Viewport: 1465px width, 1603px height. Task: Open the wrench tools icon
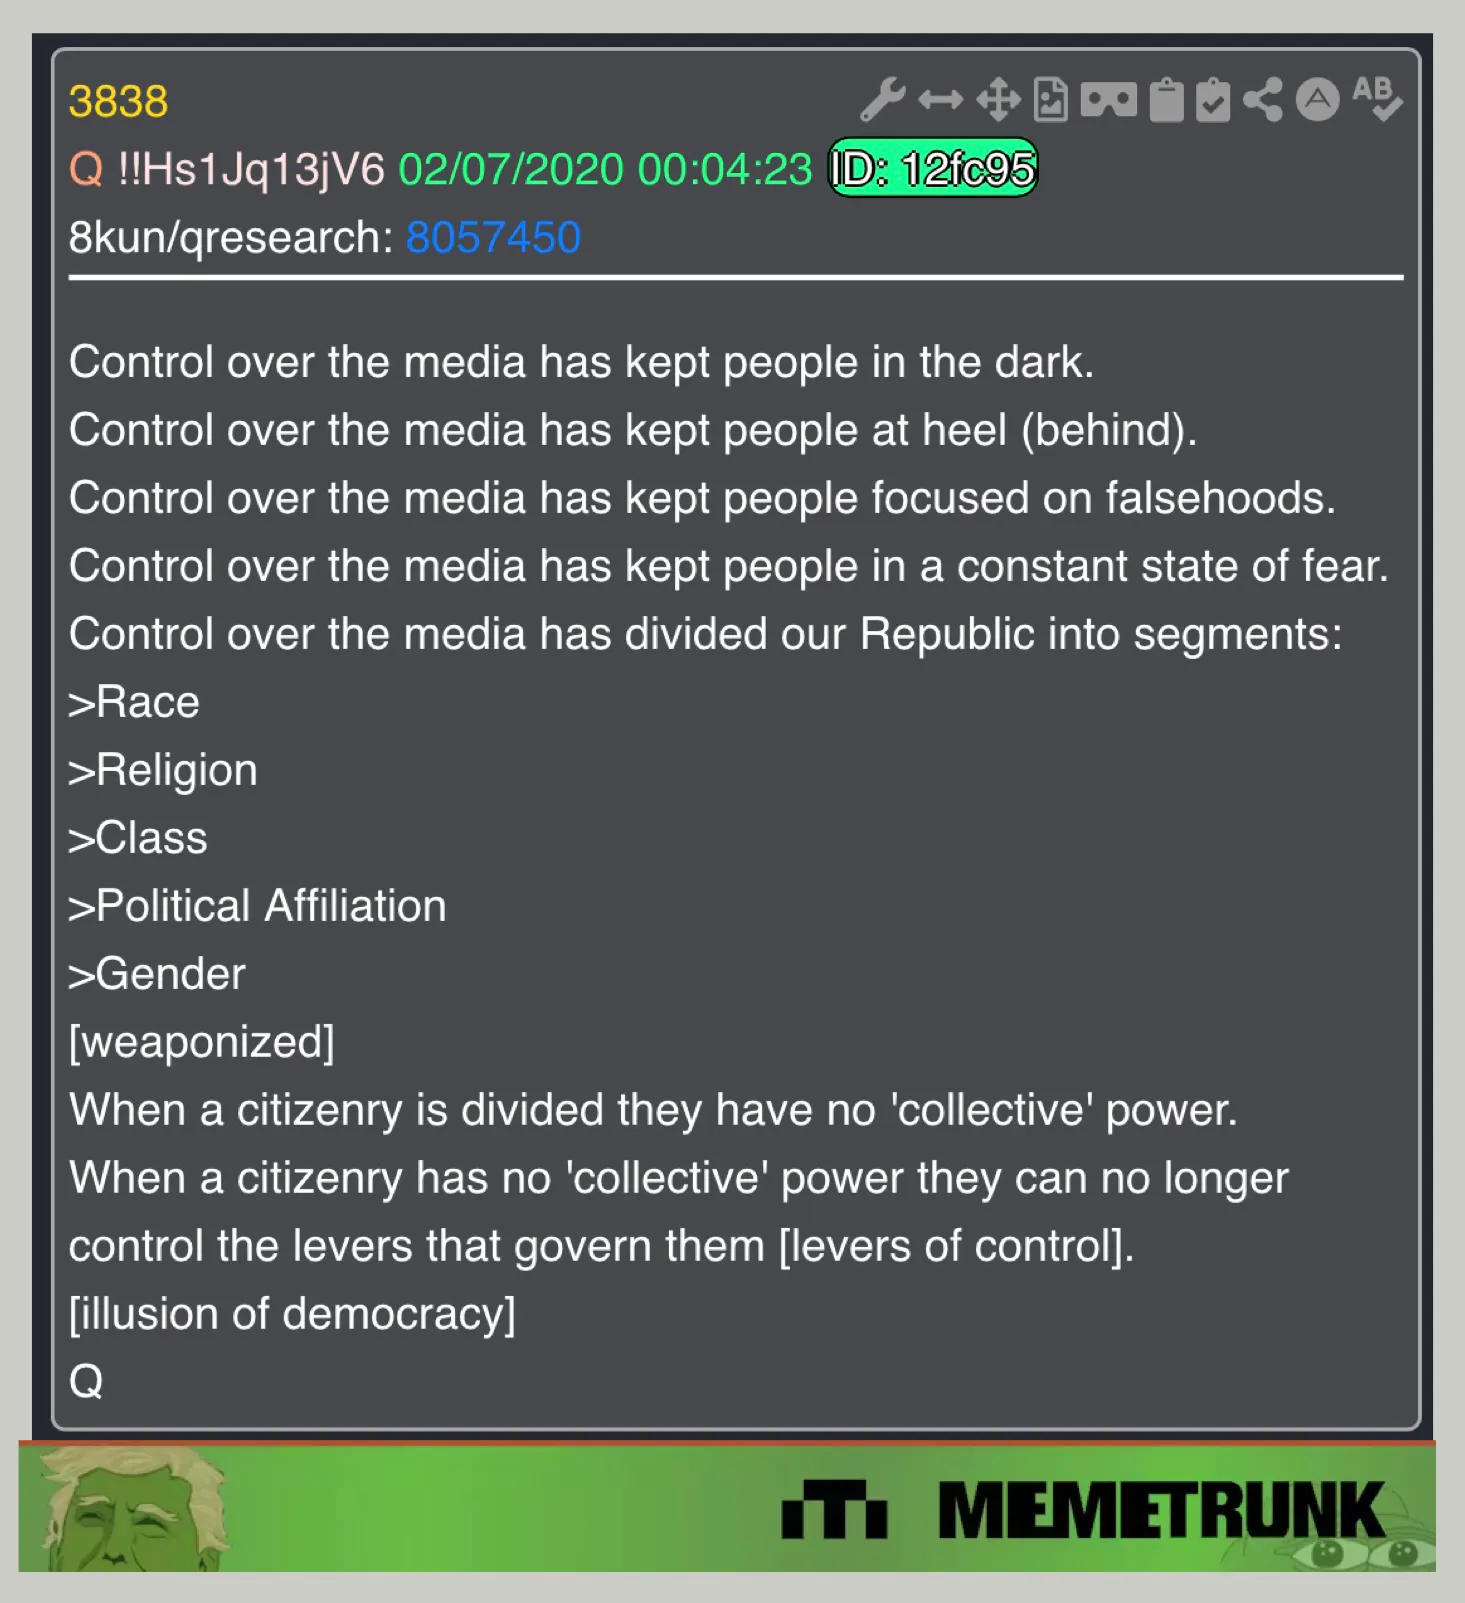coord(882,99)
